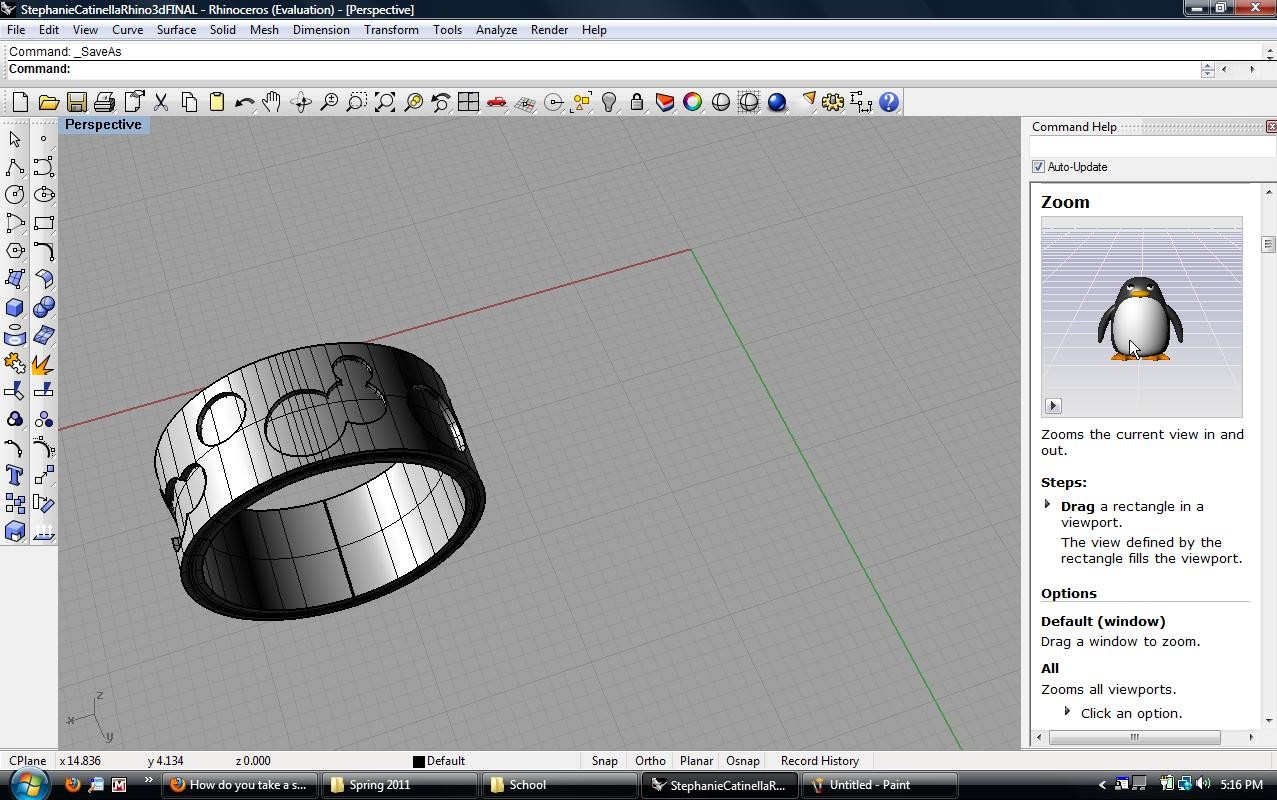The width and height of the screenshot is (1277, 800).
Task: Select the Rotate View tool
Action: [x=300, y=102]
